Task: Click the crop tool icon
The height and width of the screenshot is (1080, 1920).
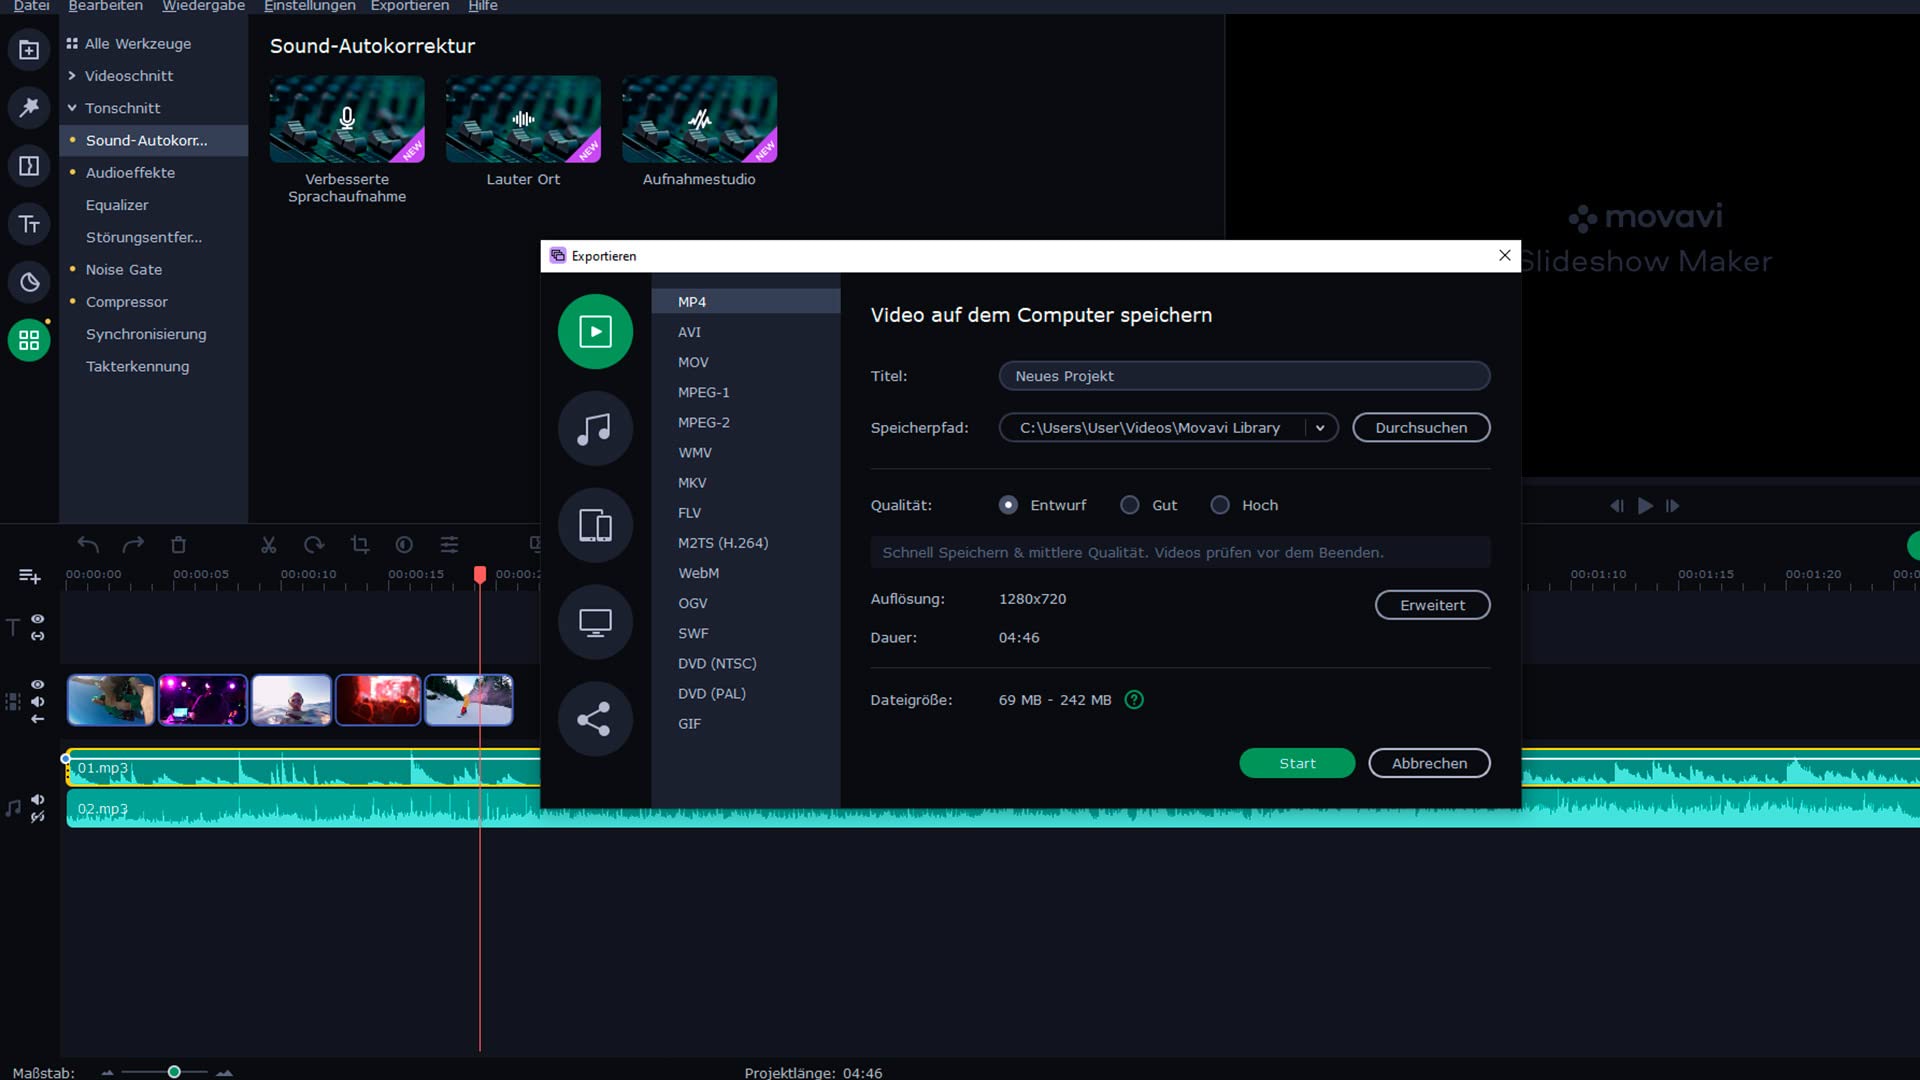Action: (360, 545)
